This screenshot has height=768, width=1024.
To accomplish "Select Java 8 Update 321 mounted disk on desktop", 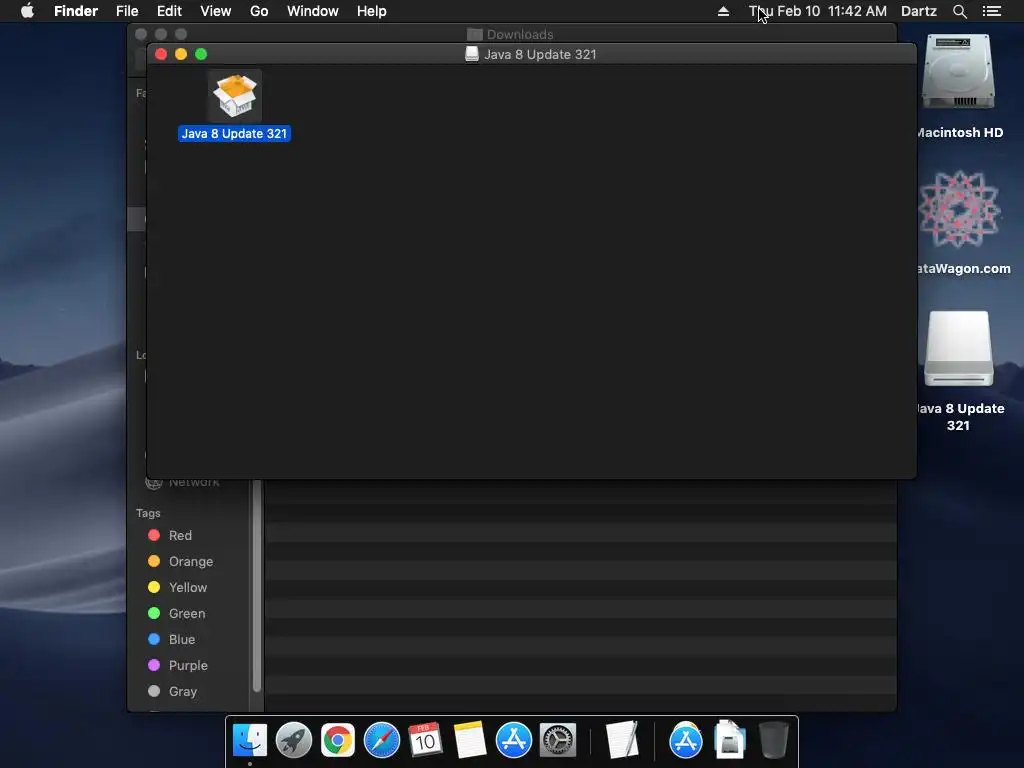I will coord(958,348).
